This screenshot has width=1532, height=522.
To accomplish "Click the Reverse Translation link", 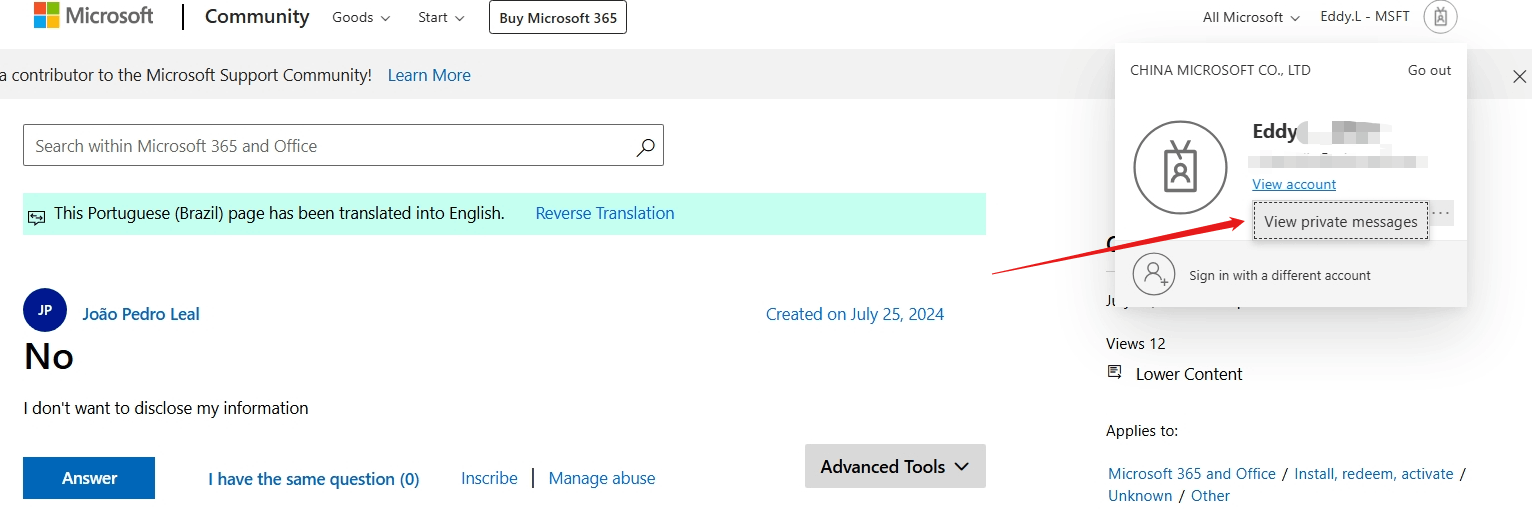I will pyautogui.click(x=605, y=213).
